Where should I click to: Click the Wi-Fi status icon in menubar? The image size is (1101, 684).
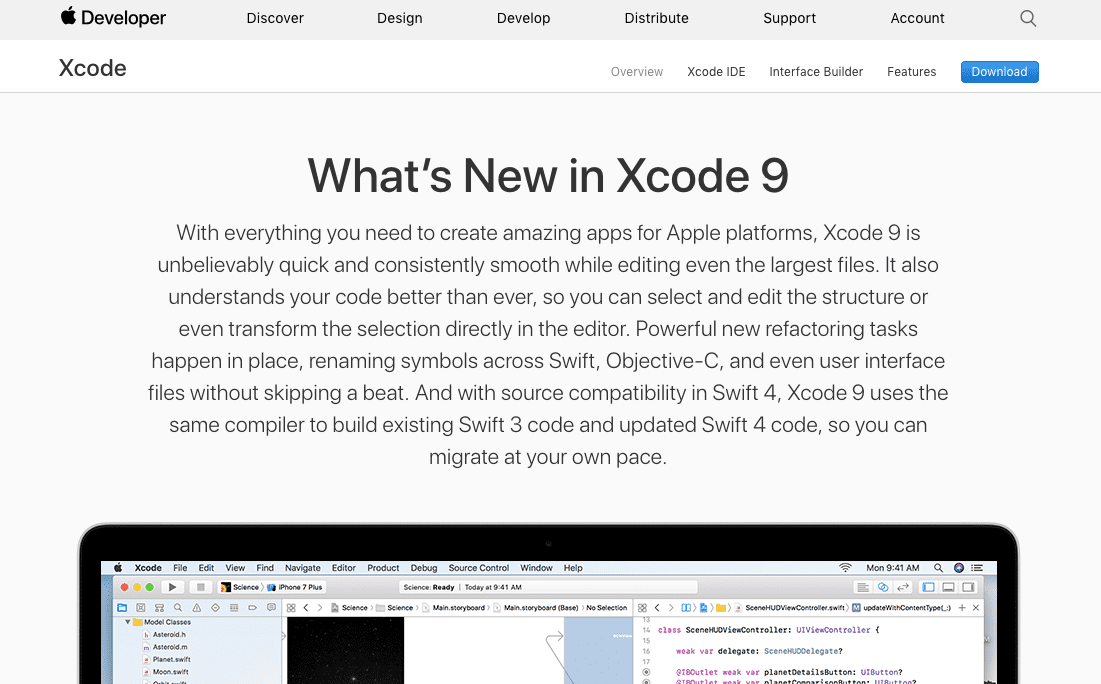click(x=845, y=567)
